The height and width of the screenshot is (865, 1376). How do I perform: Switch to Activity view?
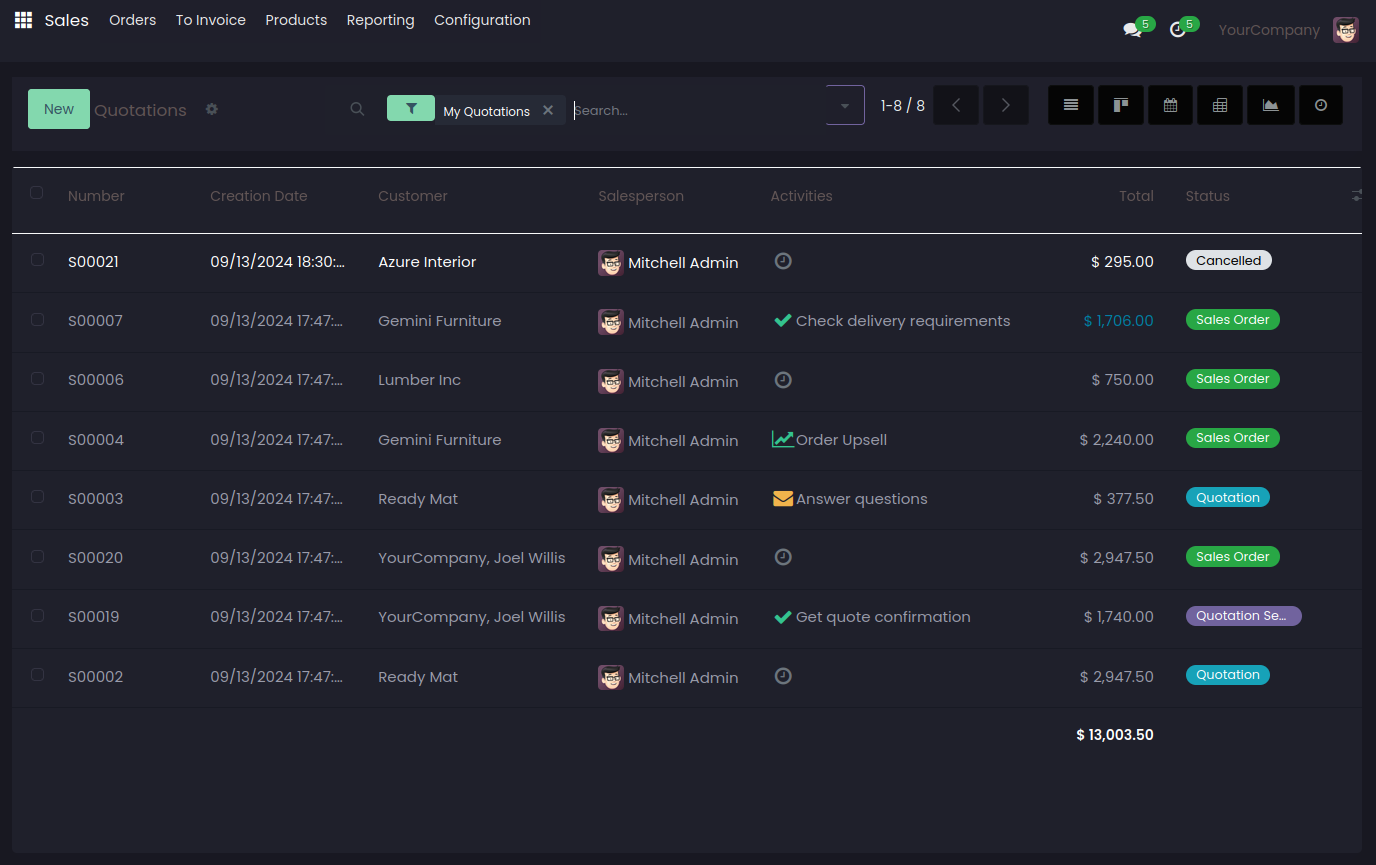(x=1320, y=105)
